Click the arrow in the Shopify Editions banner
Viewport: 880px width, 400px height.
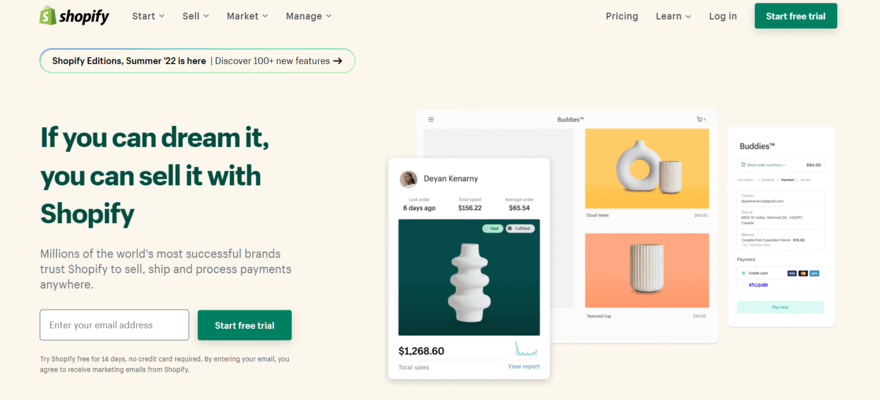click(337, 61)
